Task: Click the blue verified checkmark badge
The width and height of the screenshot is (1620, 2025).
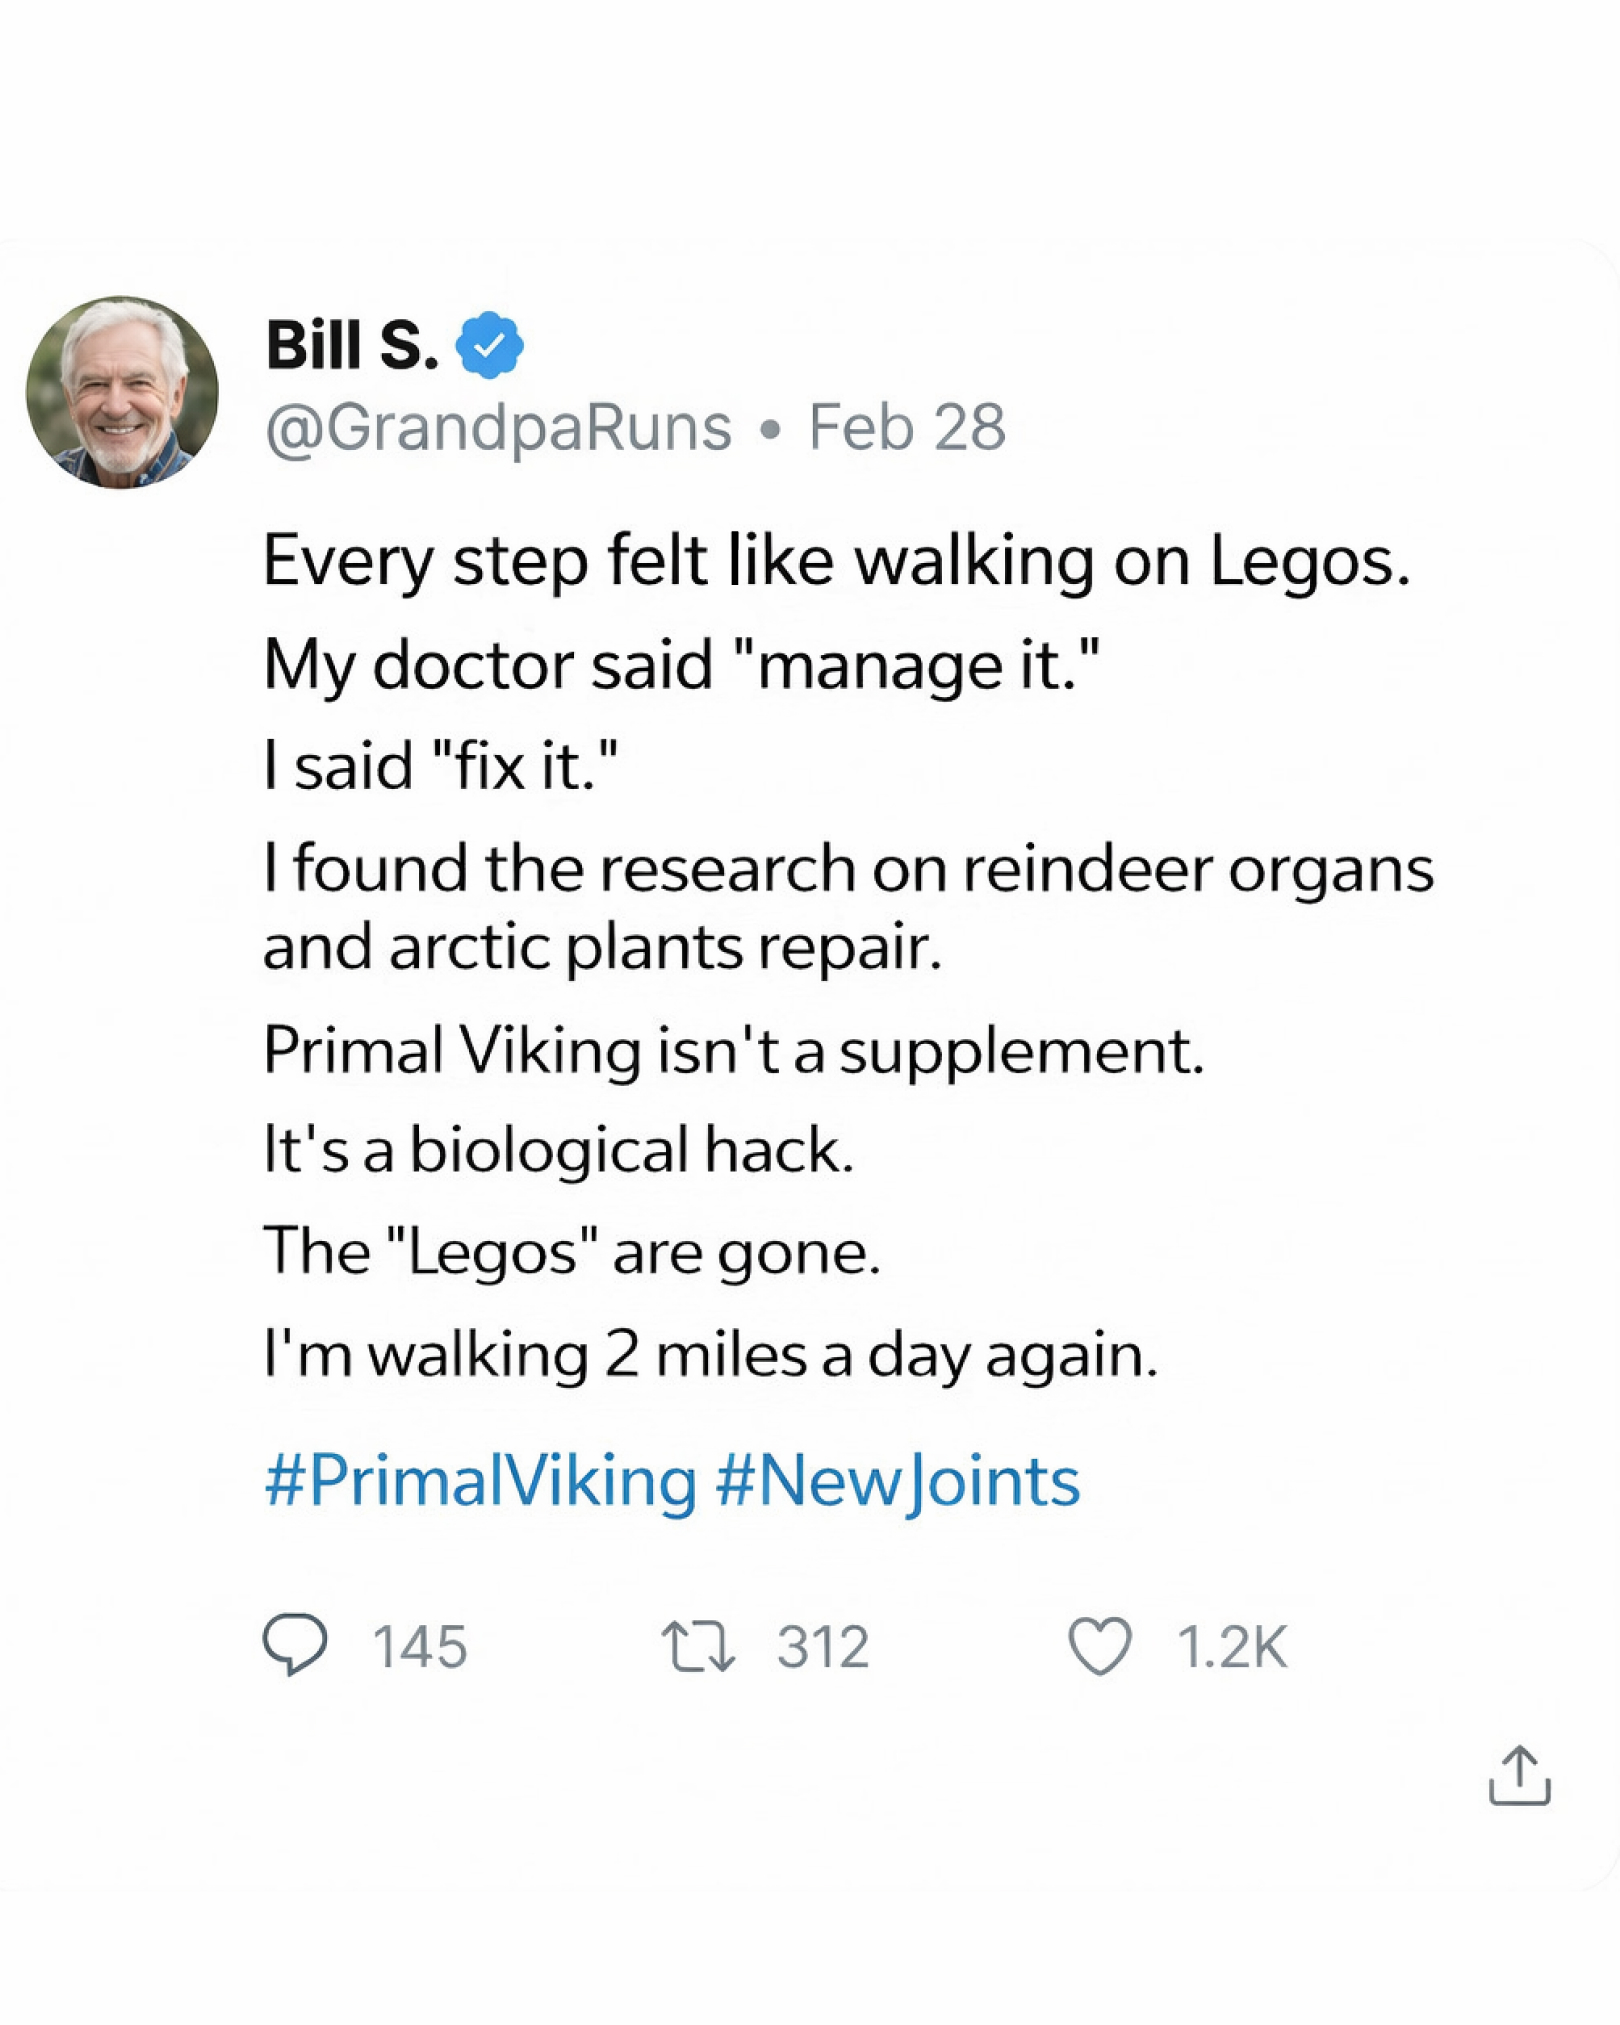Action: [489, 345]
